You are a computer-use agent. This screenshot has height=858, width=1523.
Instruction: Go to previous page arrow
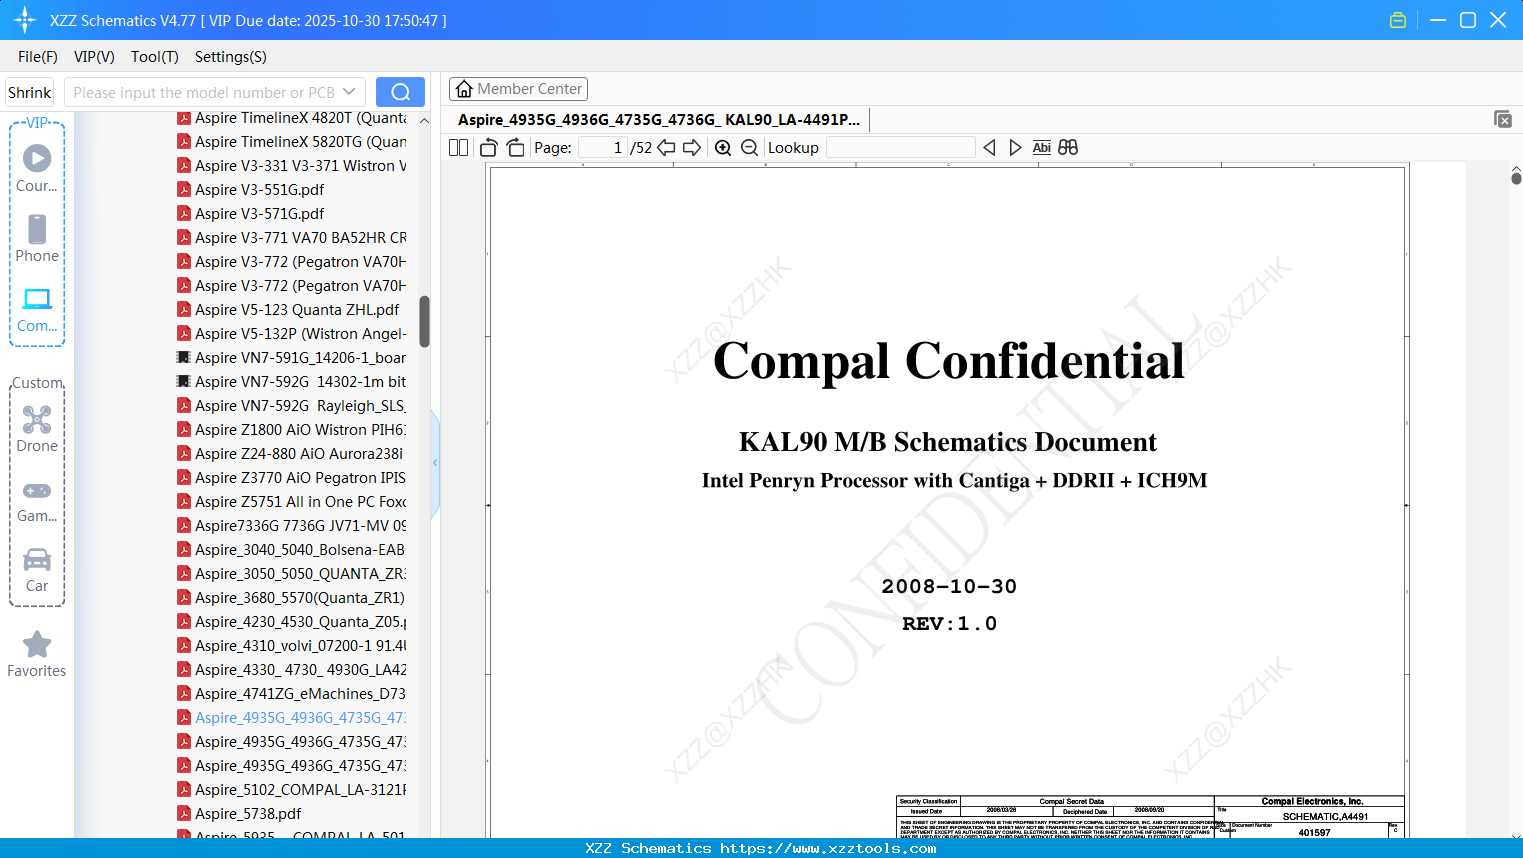pyautogui.click(x=666, y=148)
